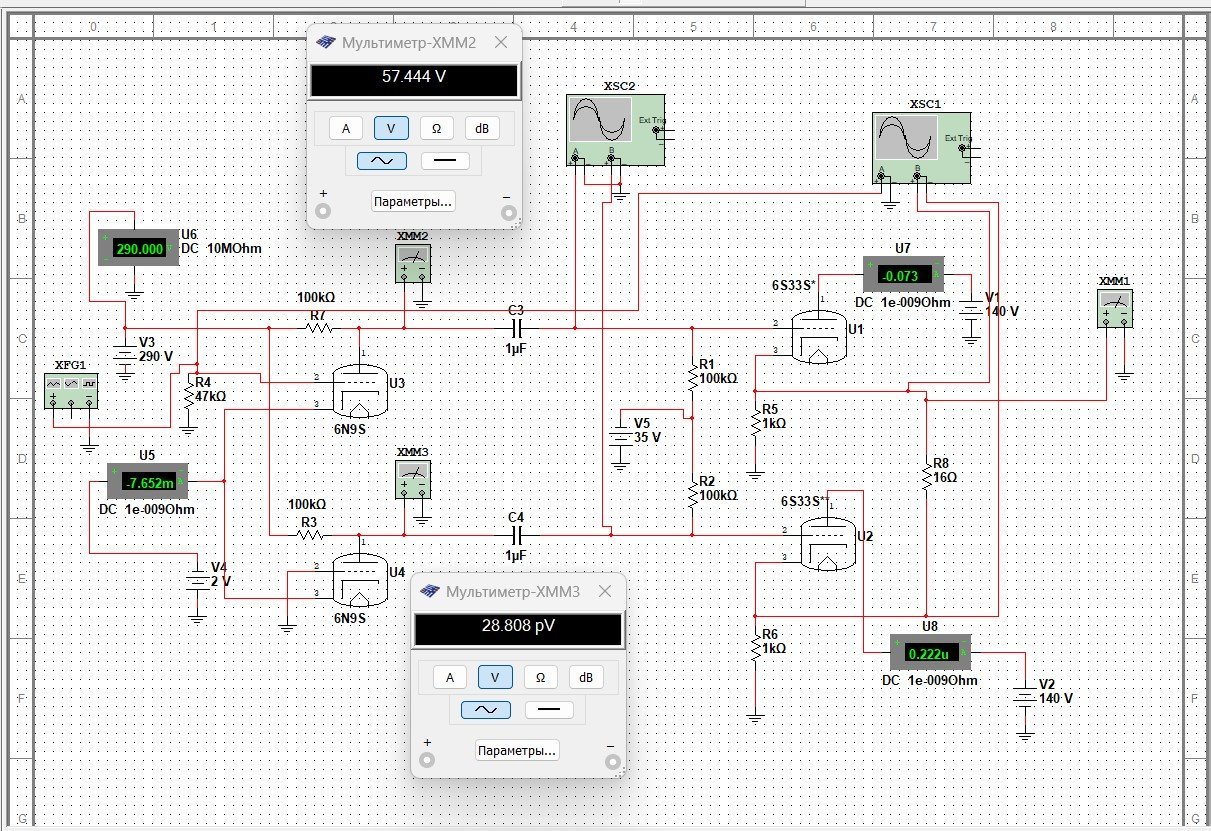The width and height of the screenshot is (1211, 831).
Task: Select voltmeter (V) mode in the XMM3 multimeter
Action: (494, 677)
